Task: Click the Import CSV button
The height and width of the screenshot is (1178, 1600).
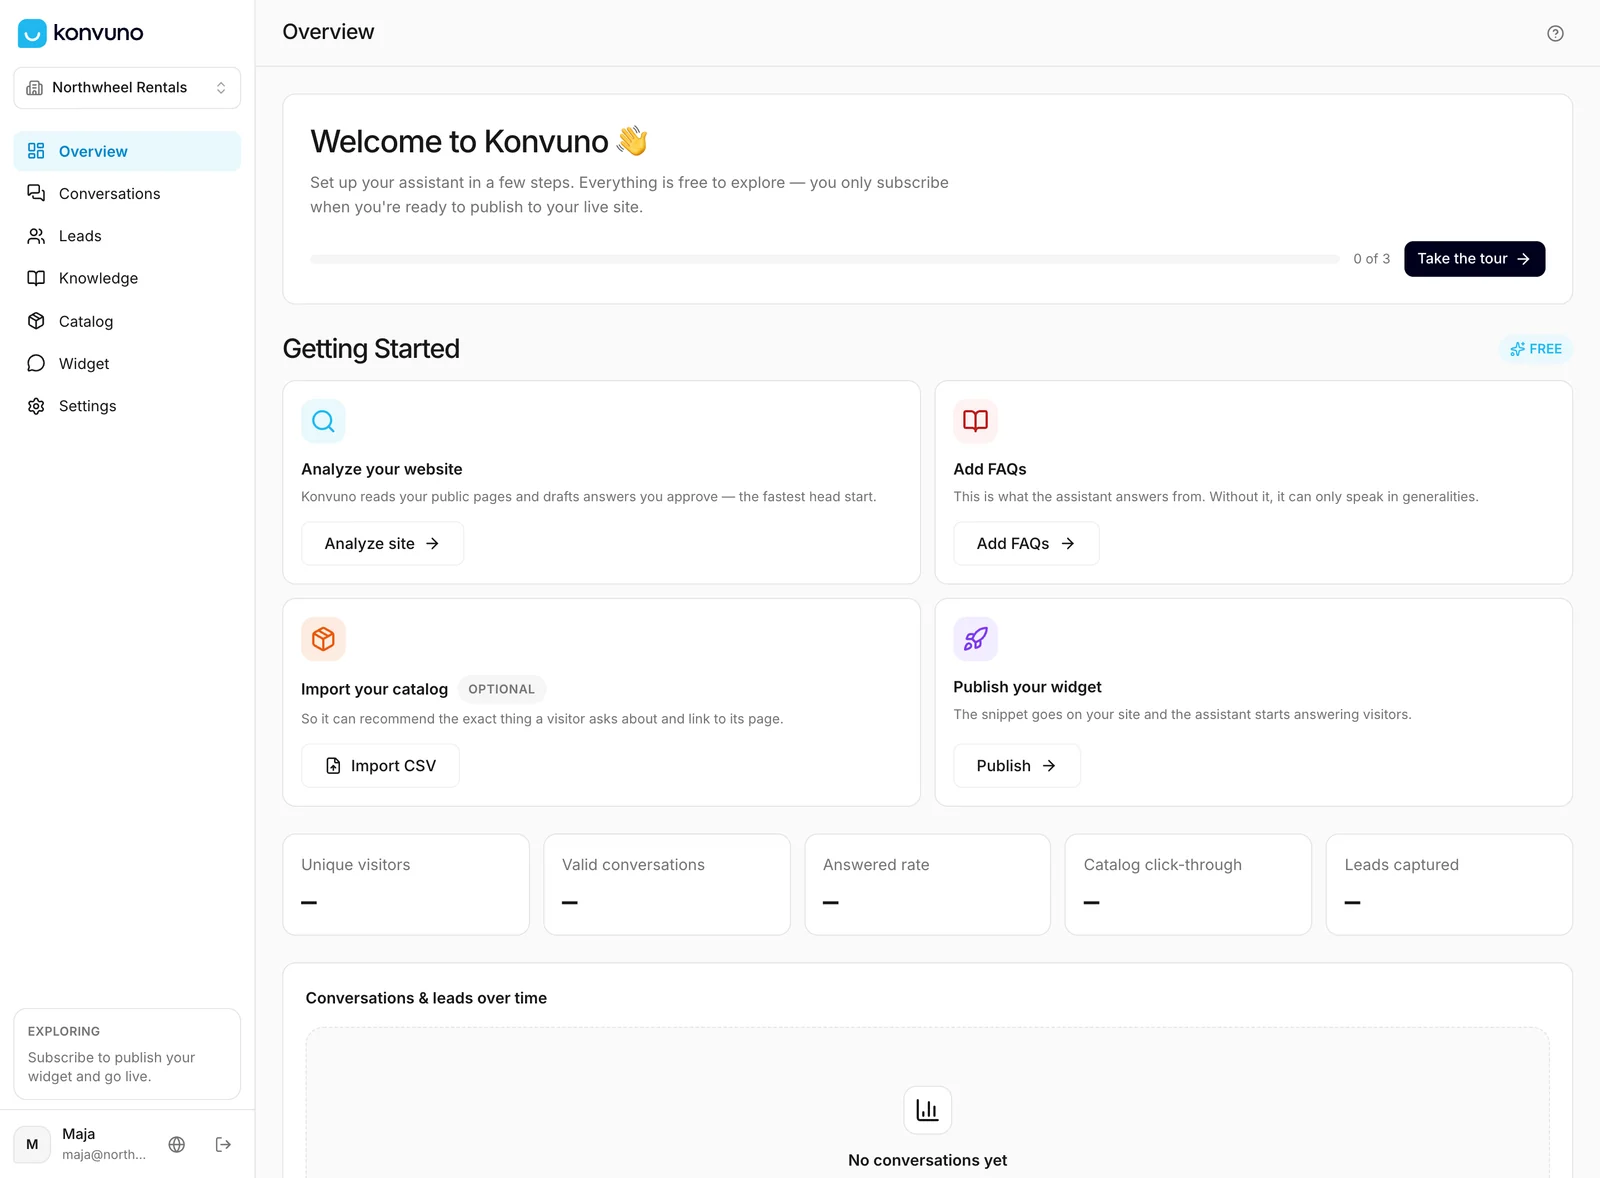Action: click(380, 766)
